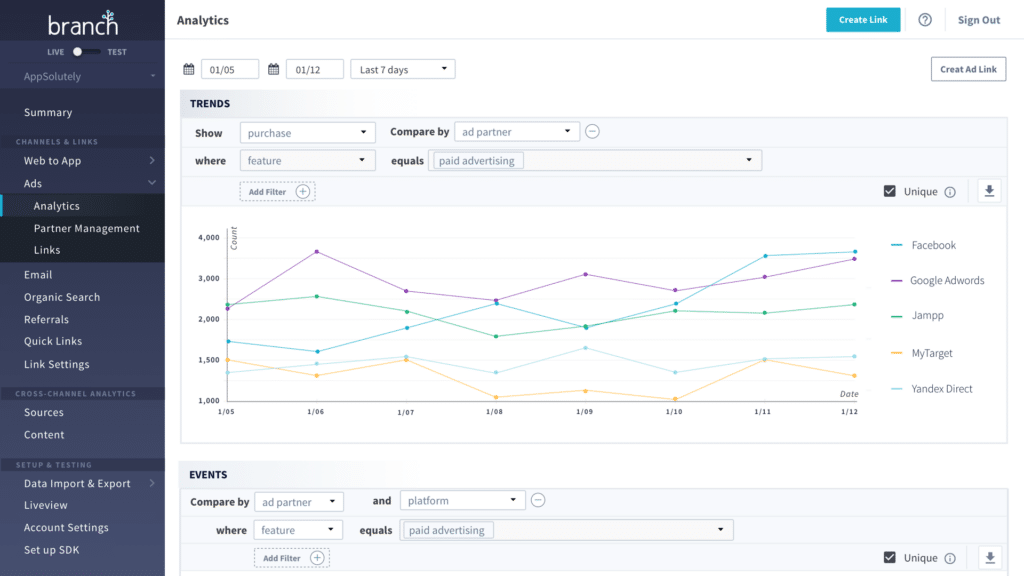The width and height of the screenshot is (1024, 576).
Task: Click plus icon in Trends Add Filter
Action: (x=302, y=191)
